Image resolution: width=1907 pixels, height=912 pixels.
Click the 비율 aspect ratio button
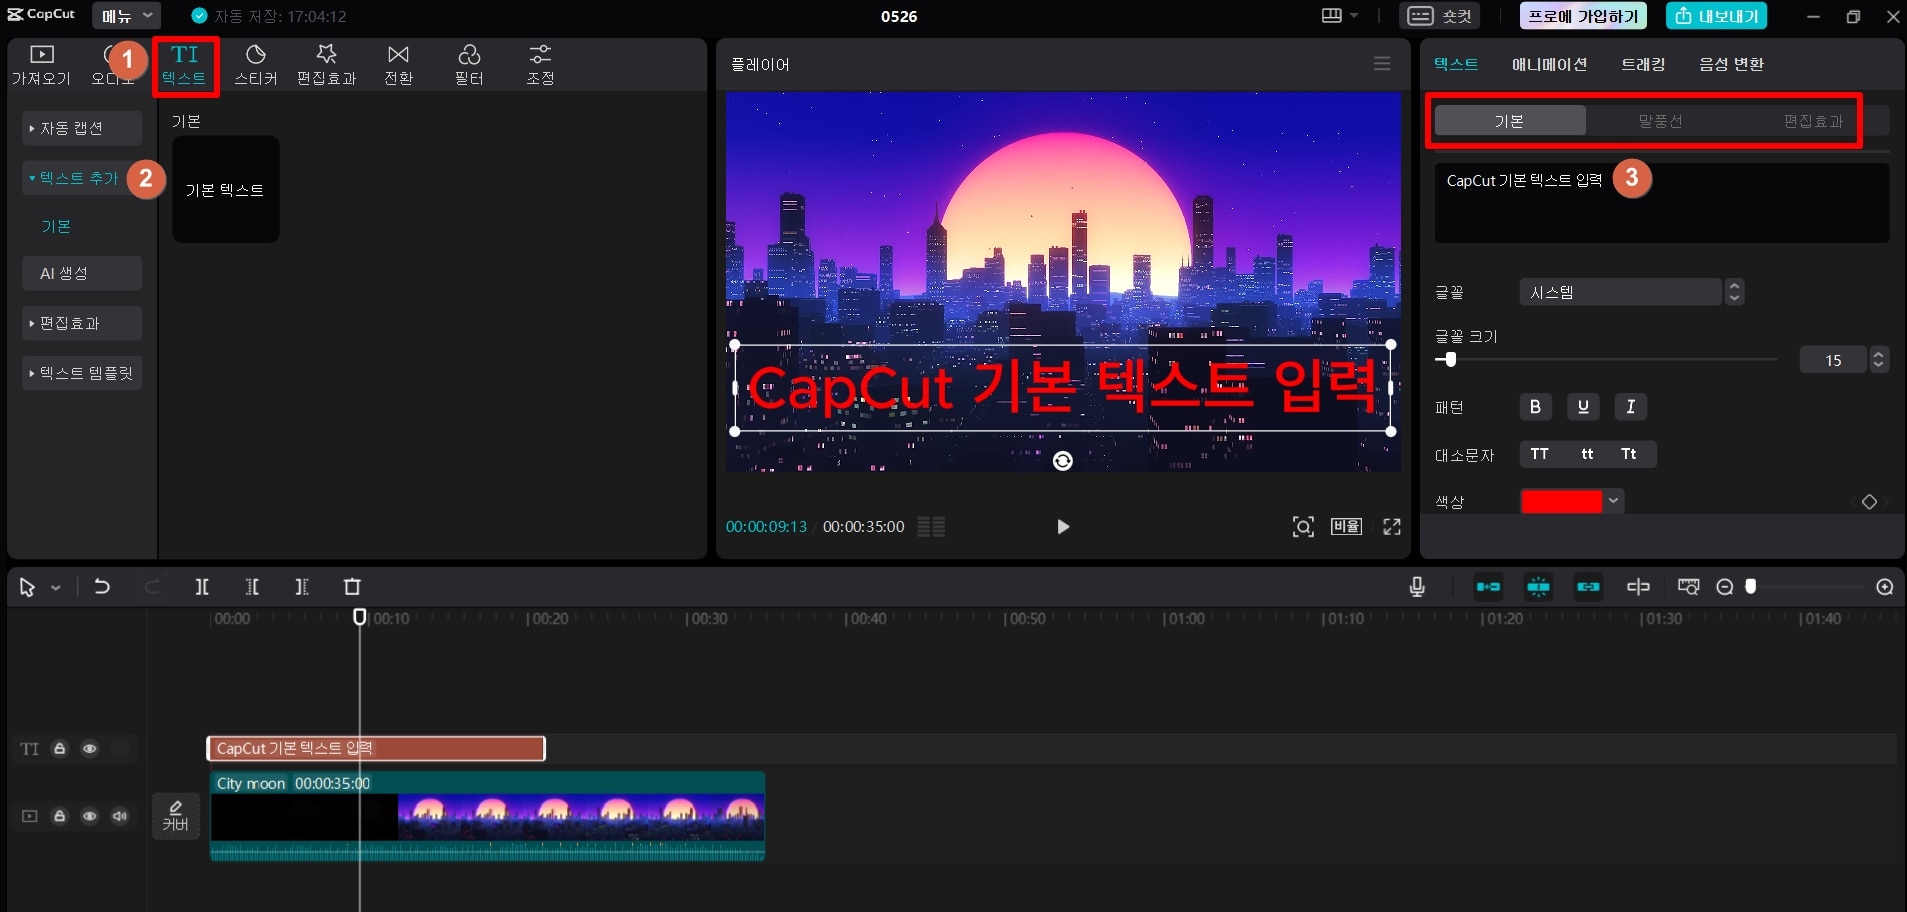1346,527
